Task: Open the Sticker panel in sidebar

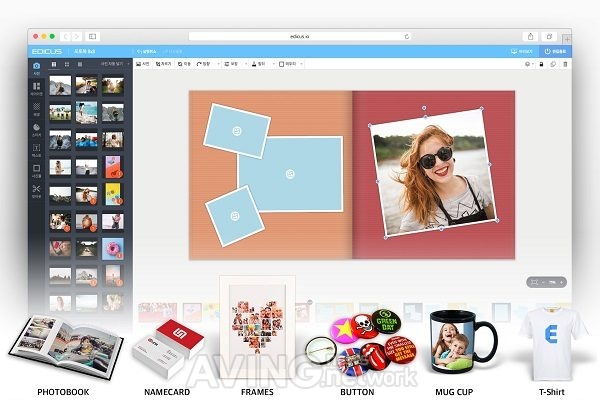Action: (x=36, y=130)
